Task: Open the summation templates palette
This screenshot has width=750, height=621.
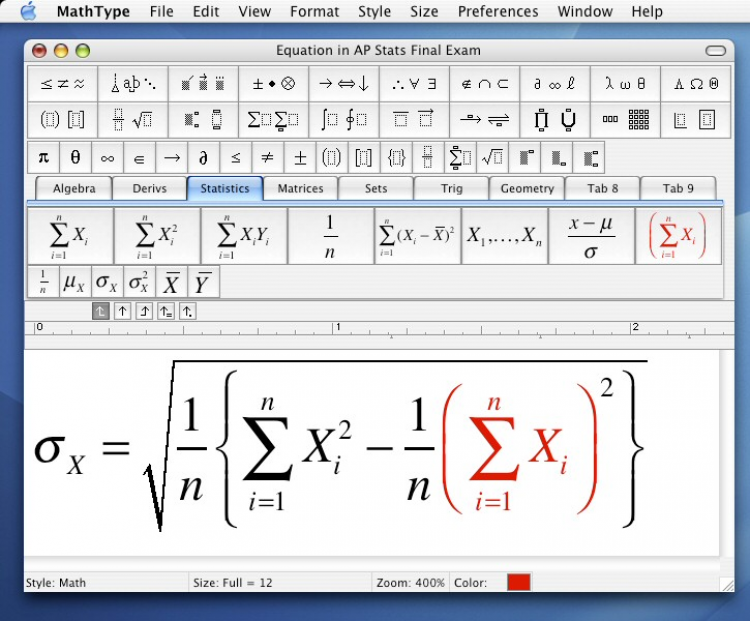Action: 274,120
